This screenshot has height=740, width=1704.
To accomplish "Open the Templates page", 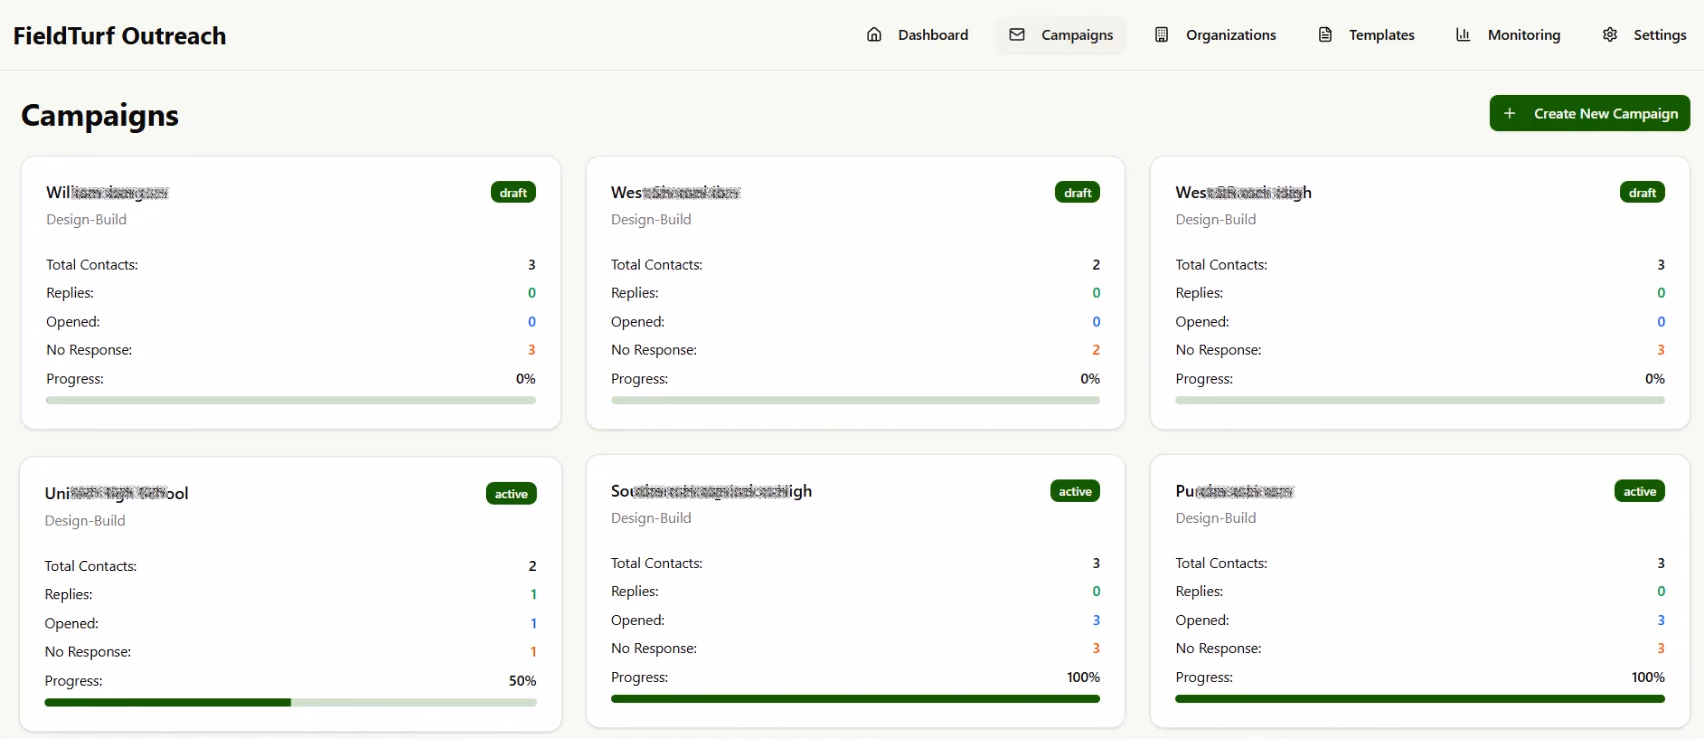I will coord(1366,35).
